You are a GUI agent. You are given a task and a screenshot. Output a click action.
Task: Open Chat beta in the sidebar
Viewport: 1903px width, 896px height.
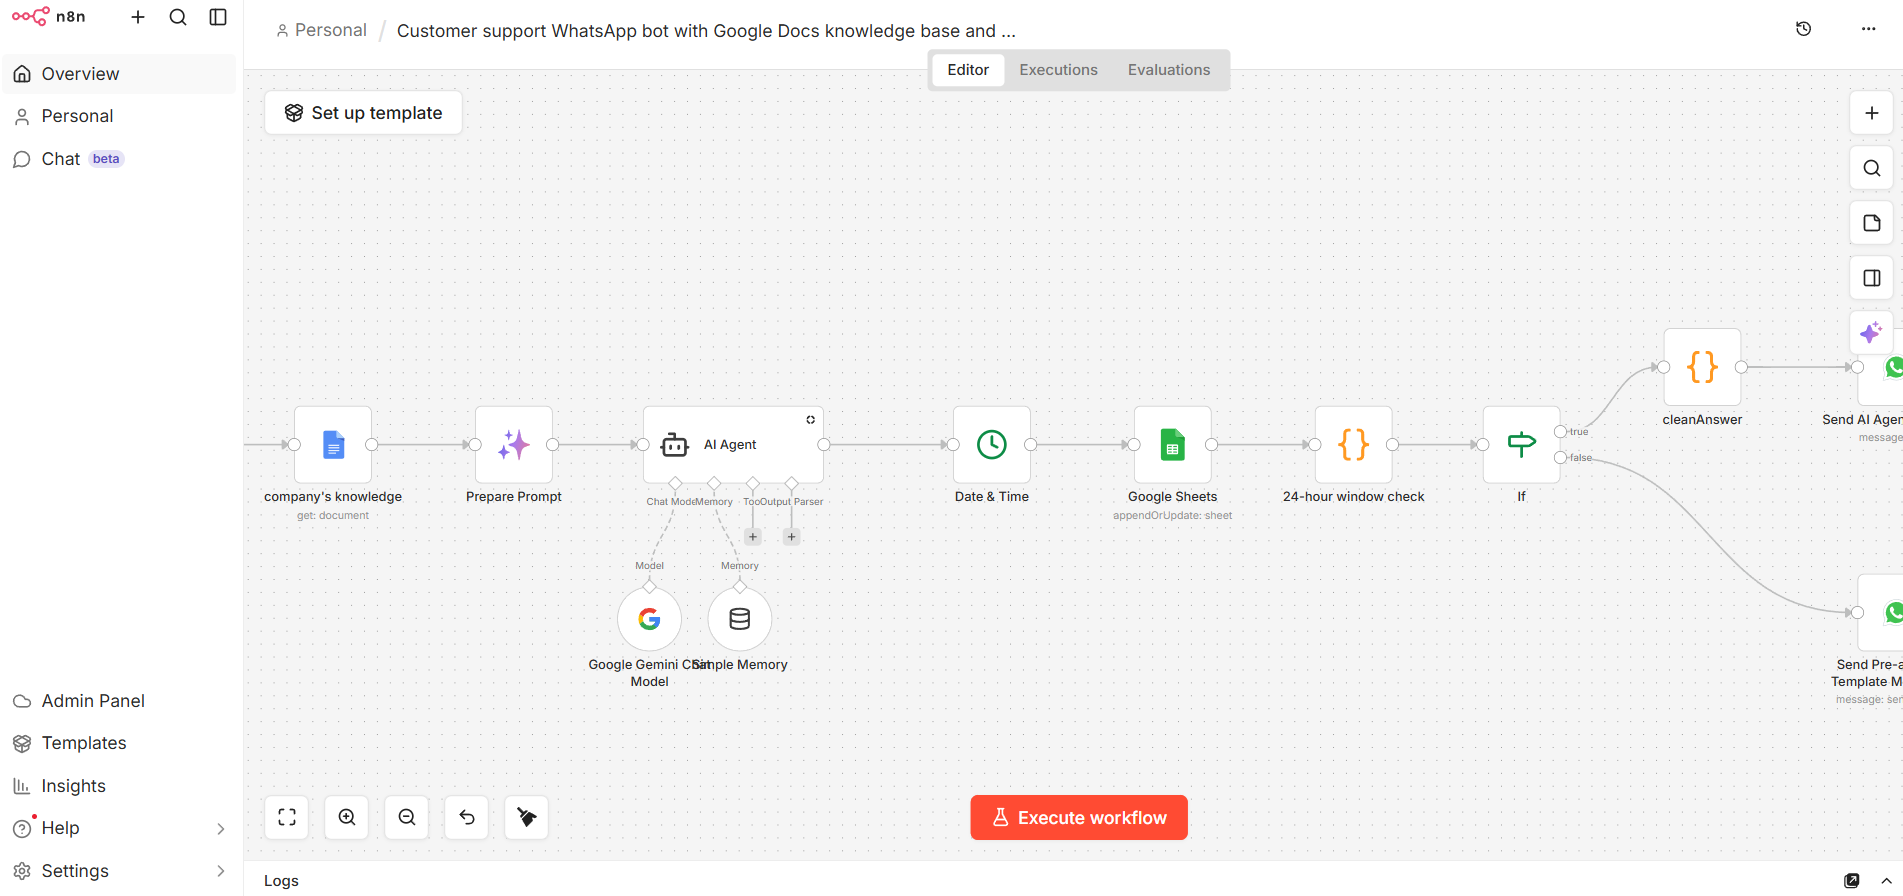[119, 159]
